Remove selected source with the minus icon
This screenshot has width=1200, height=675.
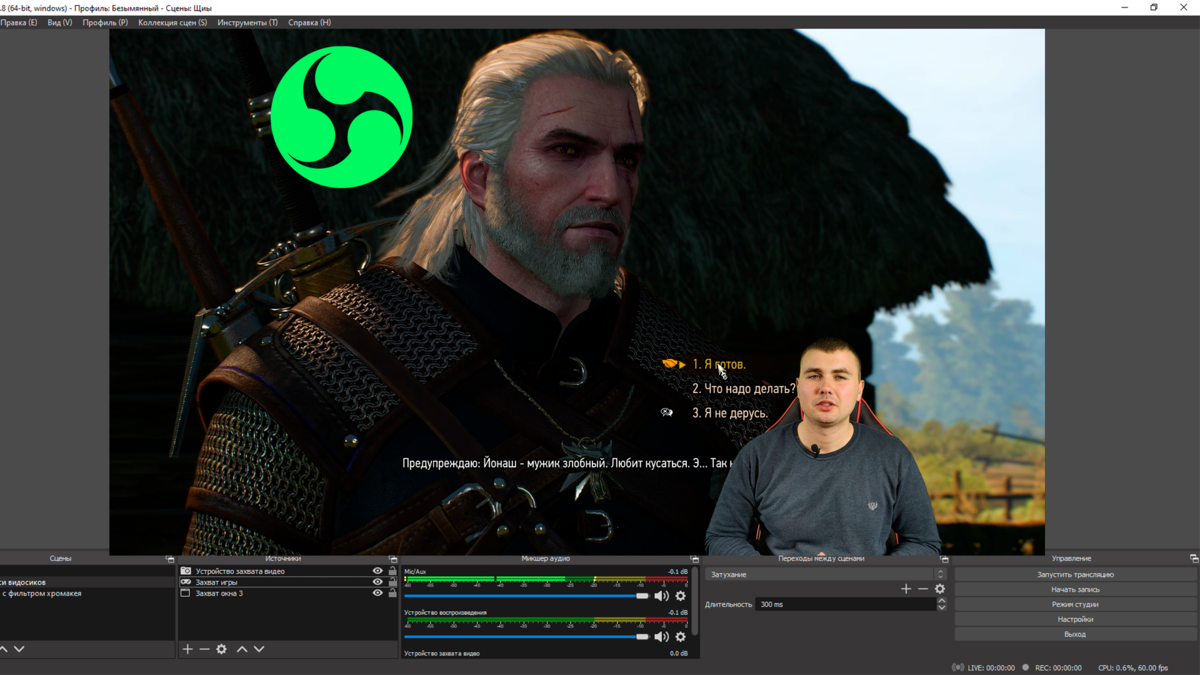[204, 649]
